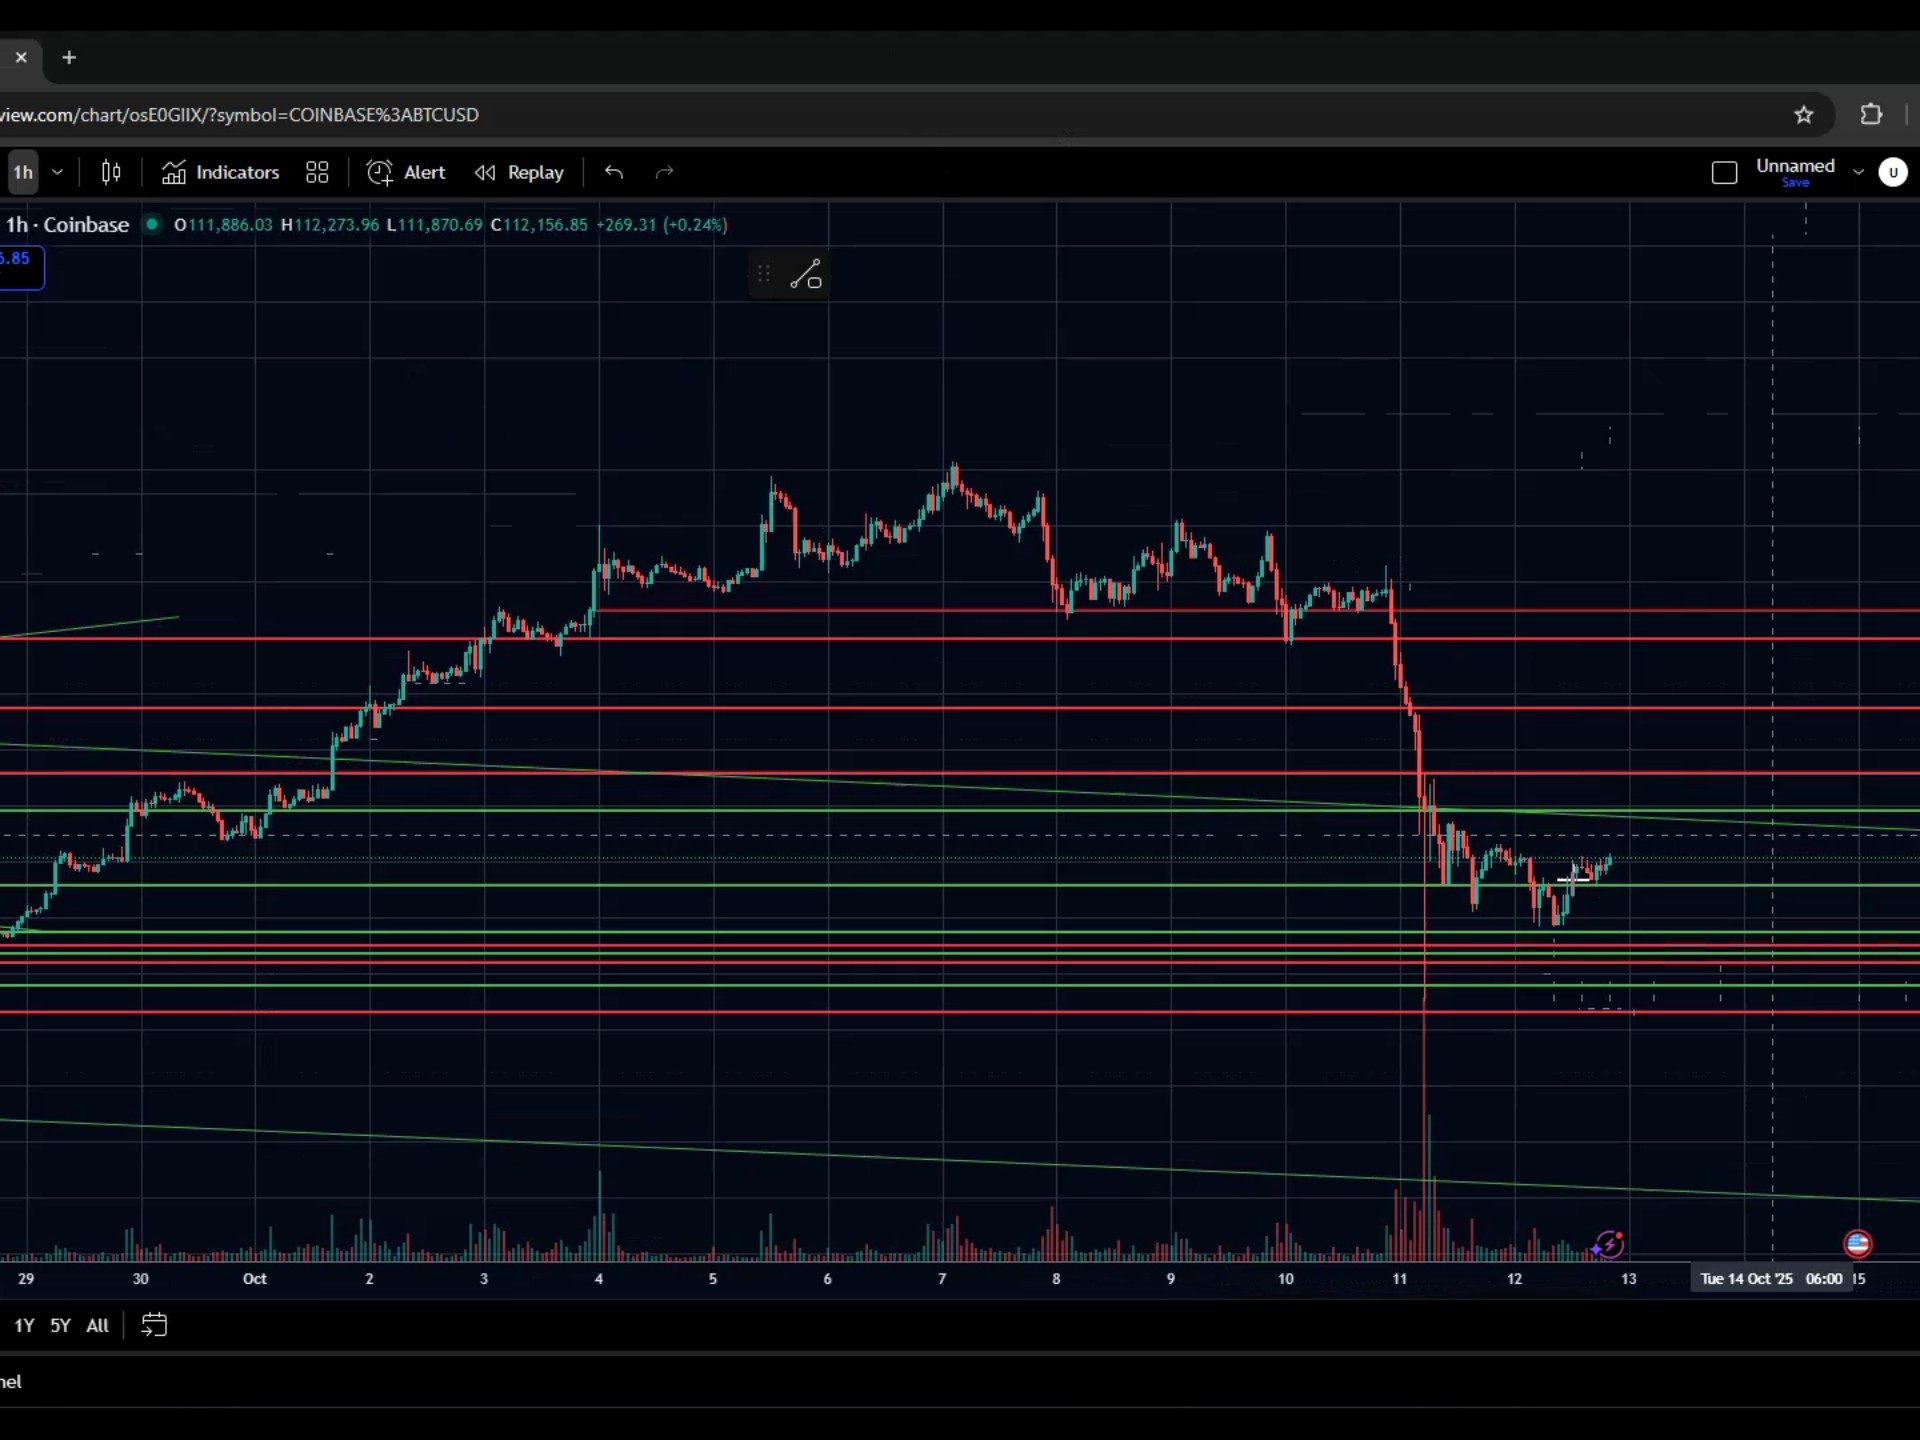Select the 1Y range button
The width and height of the screenshot is (1920, 1440).
(x=24, y=1325)
